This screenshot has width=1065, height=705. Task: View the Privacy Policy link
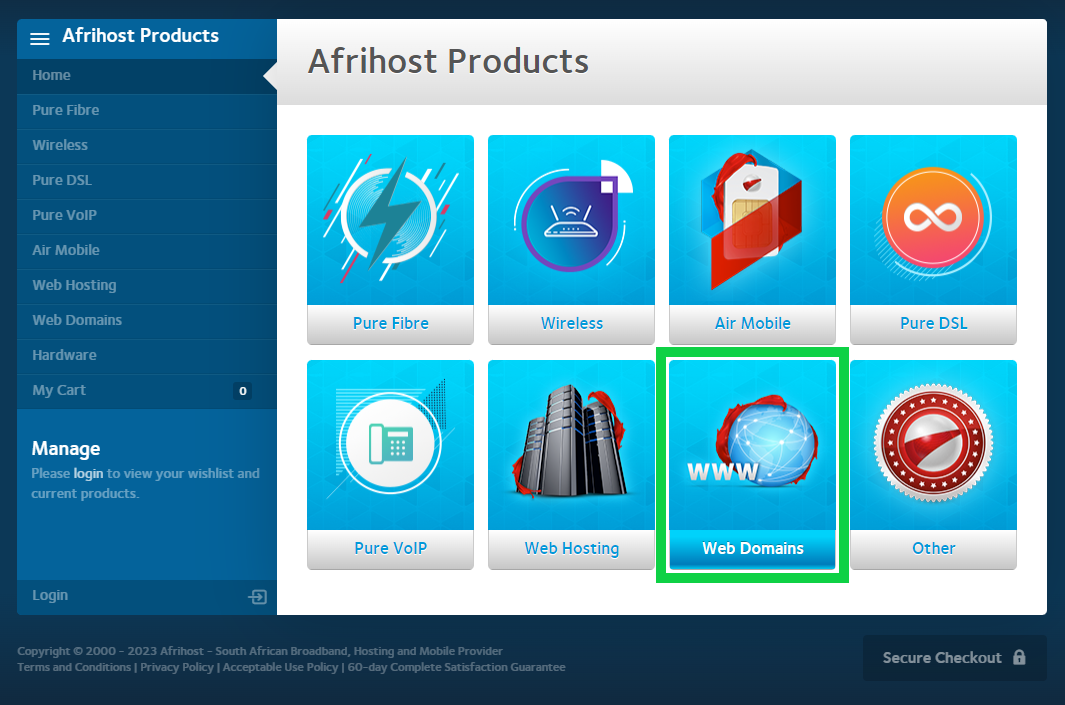178,667
